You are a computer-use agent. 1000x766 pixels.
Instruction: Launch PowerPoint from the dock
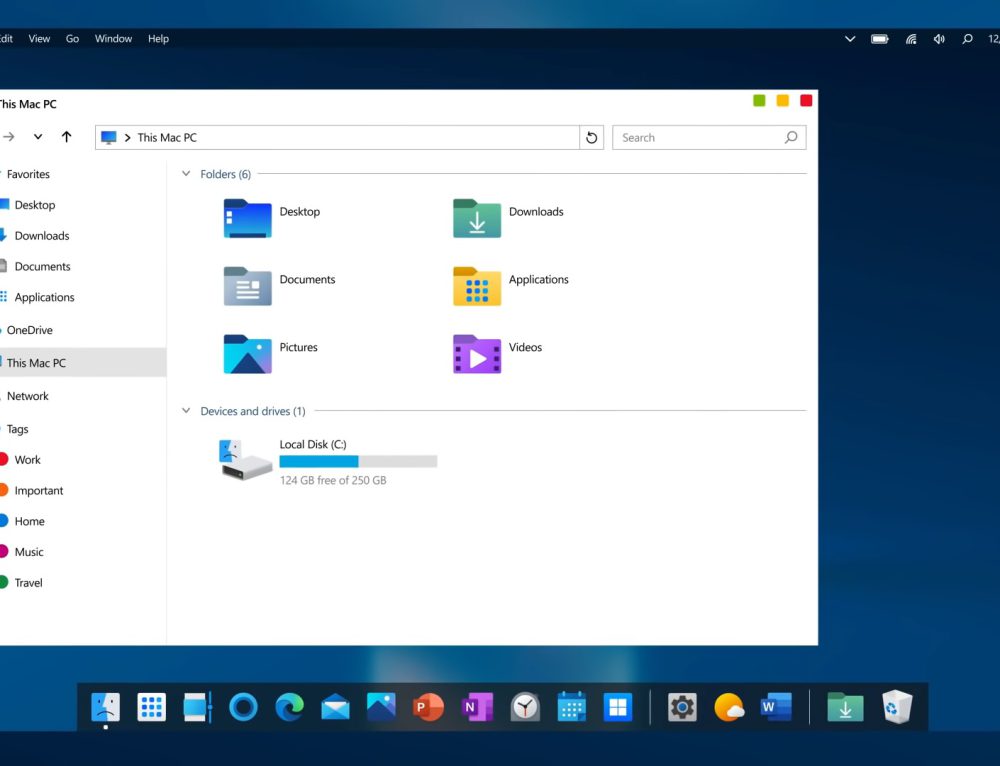tap(428, 707)
